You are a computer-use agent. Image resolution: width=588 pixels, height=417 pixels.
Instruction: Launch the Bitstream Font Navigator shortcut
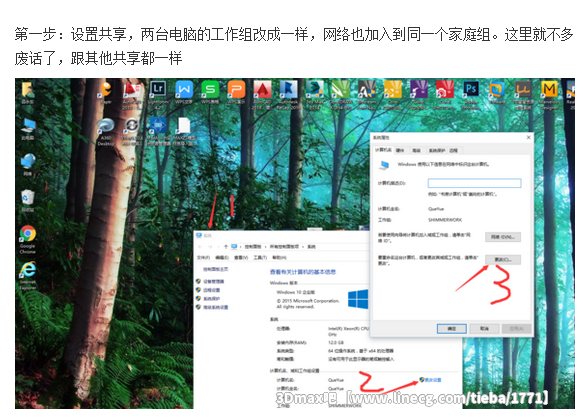pyautogui.click(x=367, y=94)
